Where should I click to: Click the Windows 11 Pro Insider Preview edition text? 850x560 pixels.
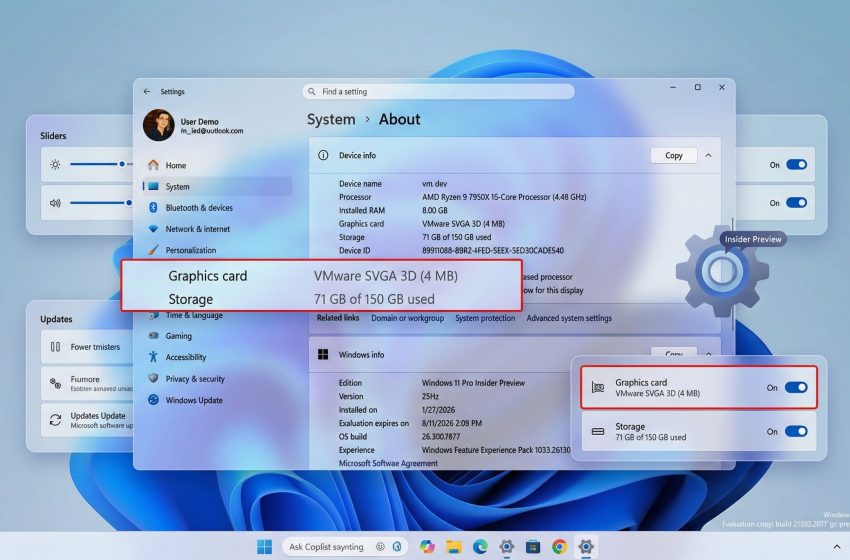pos(473,383)
